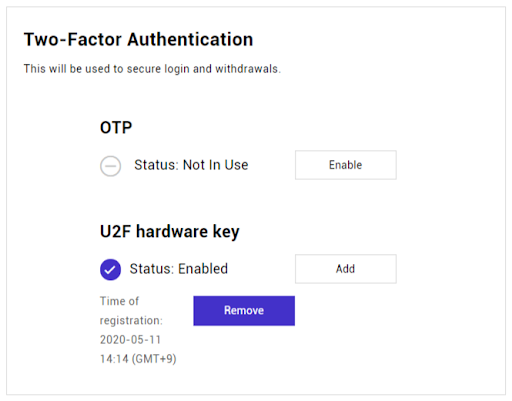The image size is (512, 401).
Task: Enable OTP authentication
Action: 346,165
